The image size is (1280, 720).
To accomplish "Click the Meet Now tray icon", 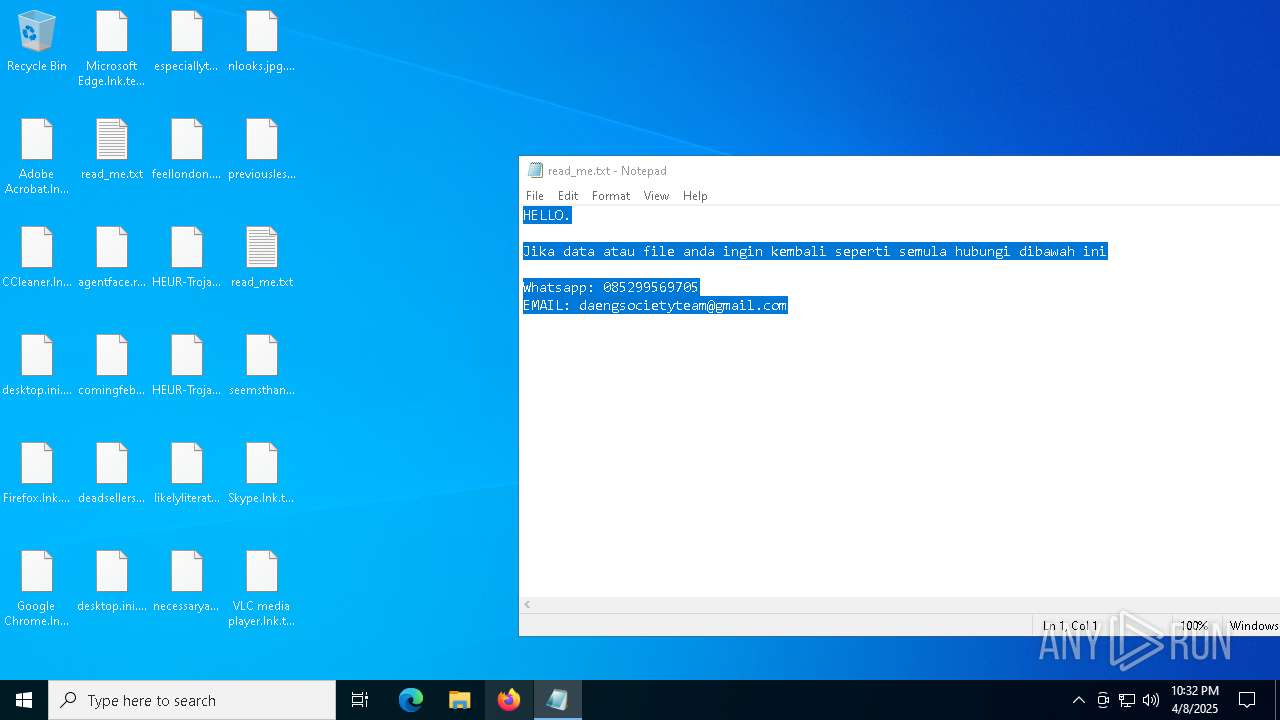I will 1103,700.
